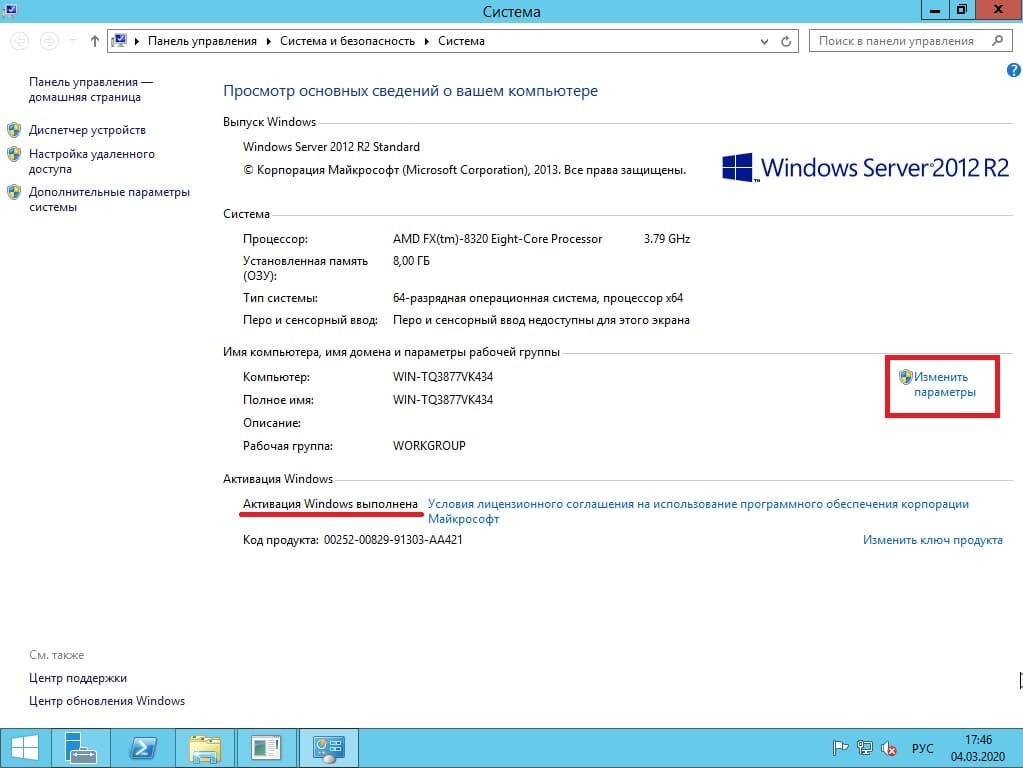Select WORKGROUP workgroup value

click(x=429, y=446)
